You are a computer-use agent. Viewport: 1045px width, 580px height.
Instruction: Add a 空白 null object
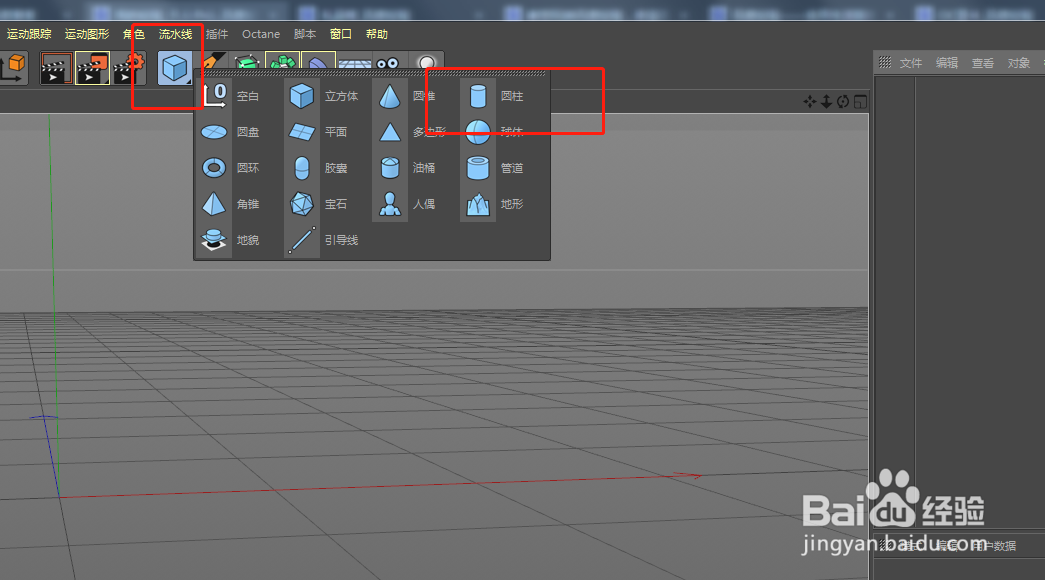(231, 96)
